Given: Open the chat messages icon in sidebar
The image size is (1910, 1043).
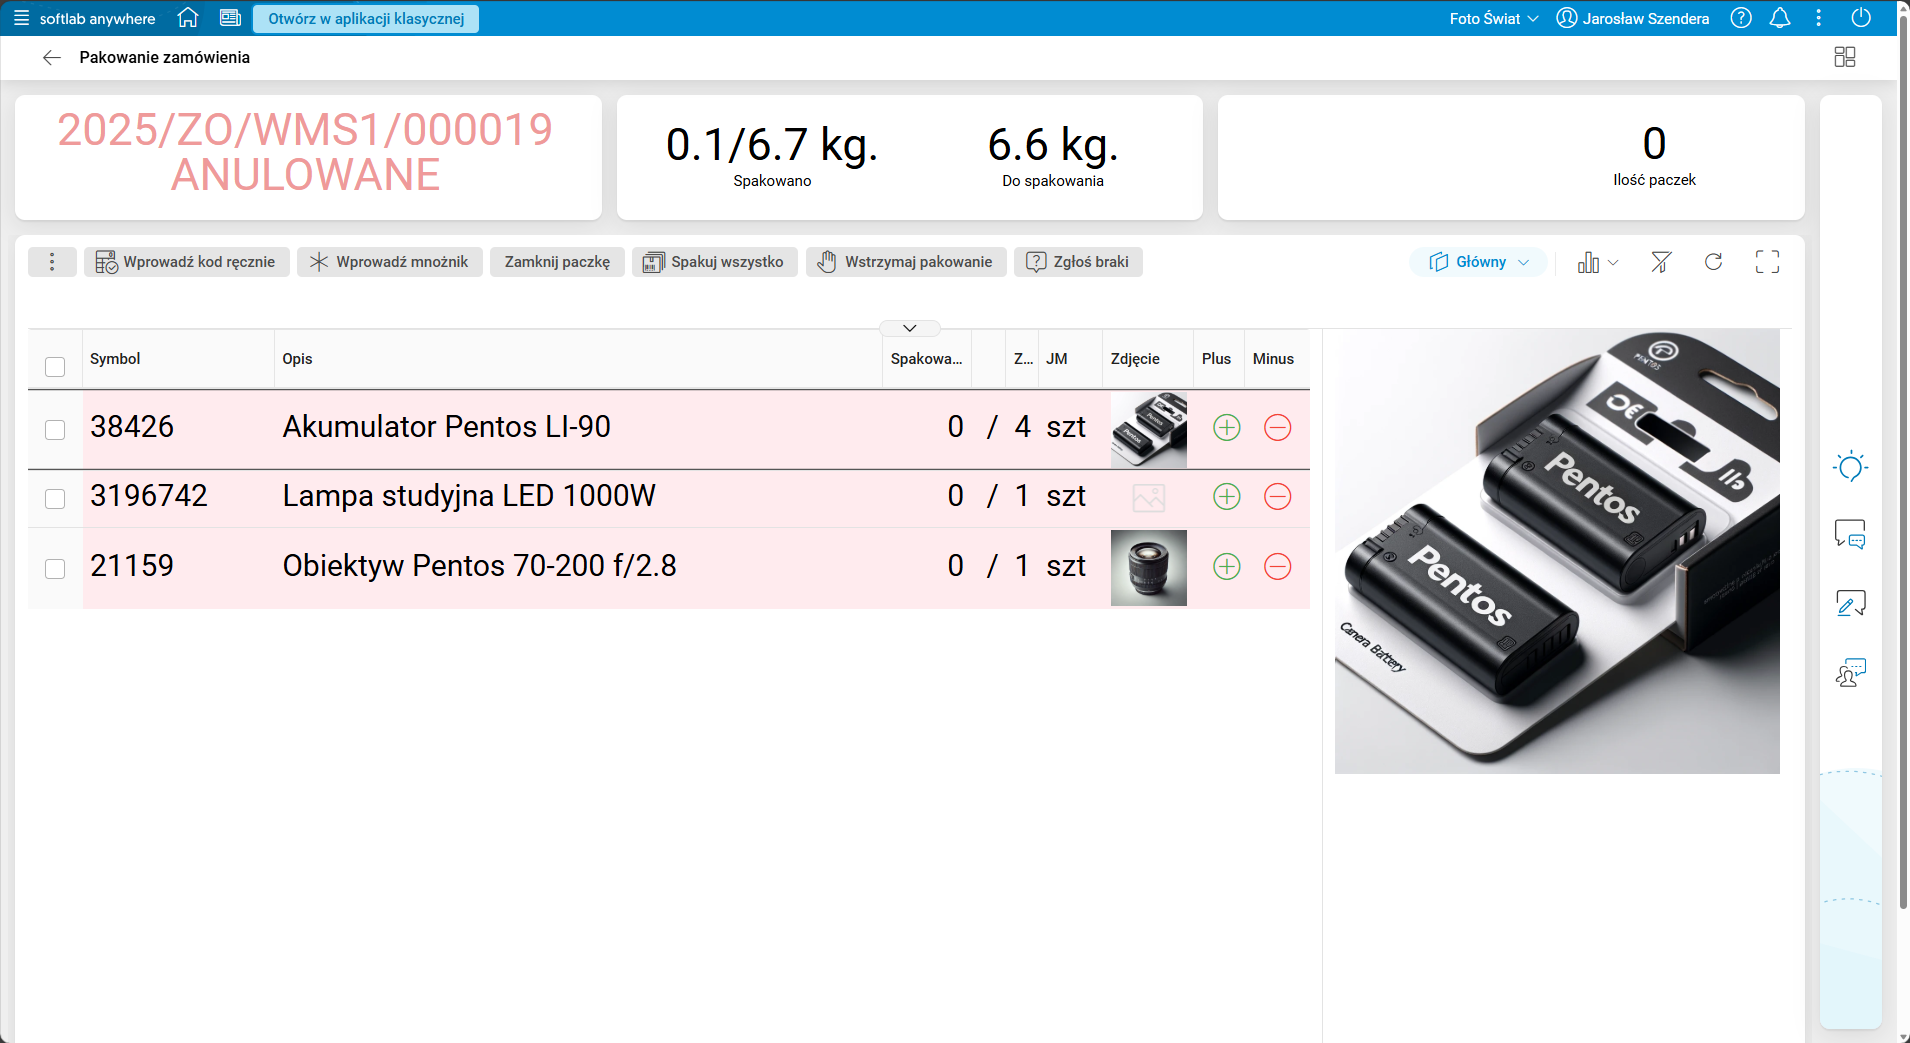Looking at the screenshot, I should tap(1851, 535).
